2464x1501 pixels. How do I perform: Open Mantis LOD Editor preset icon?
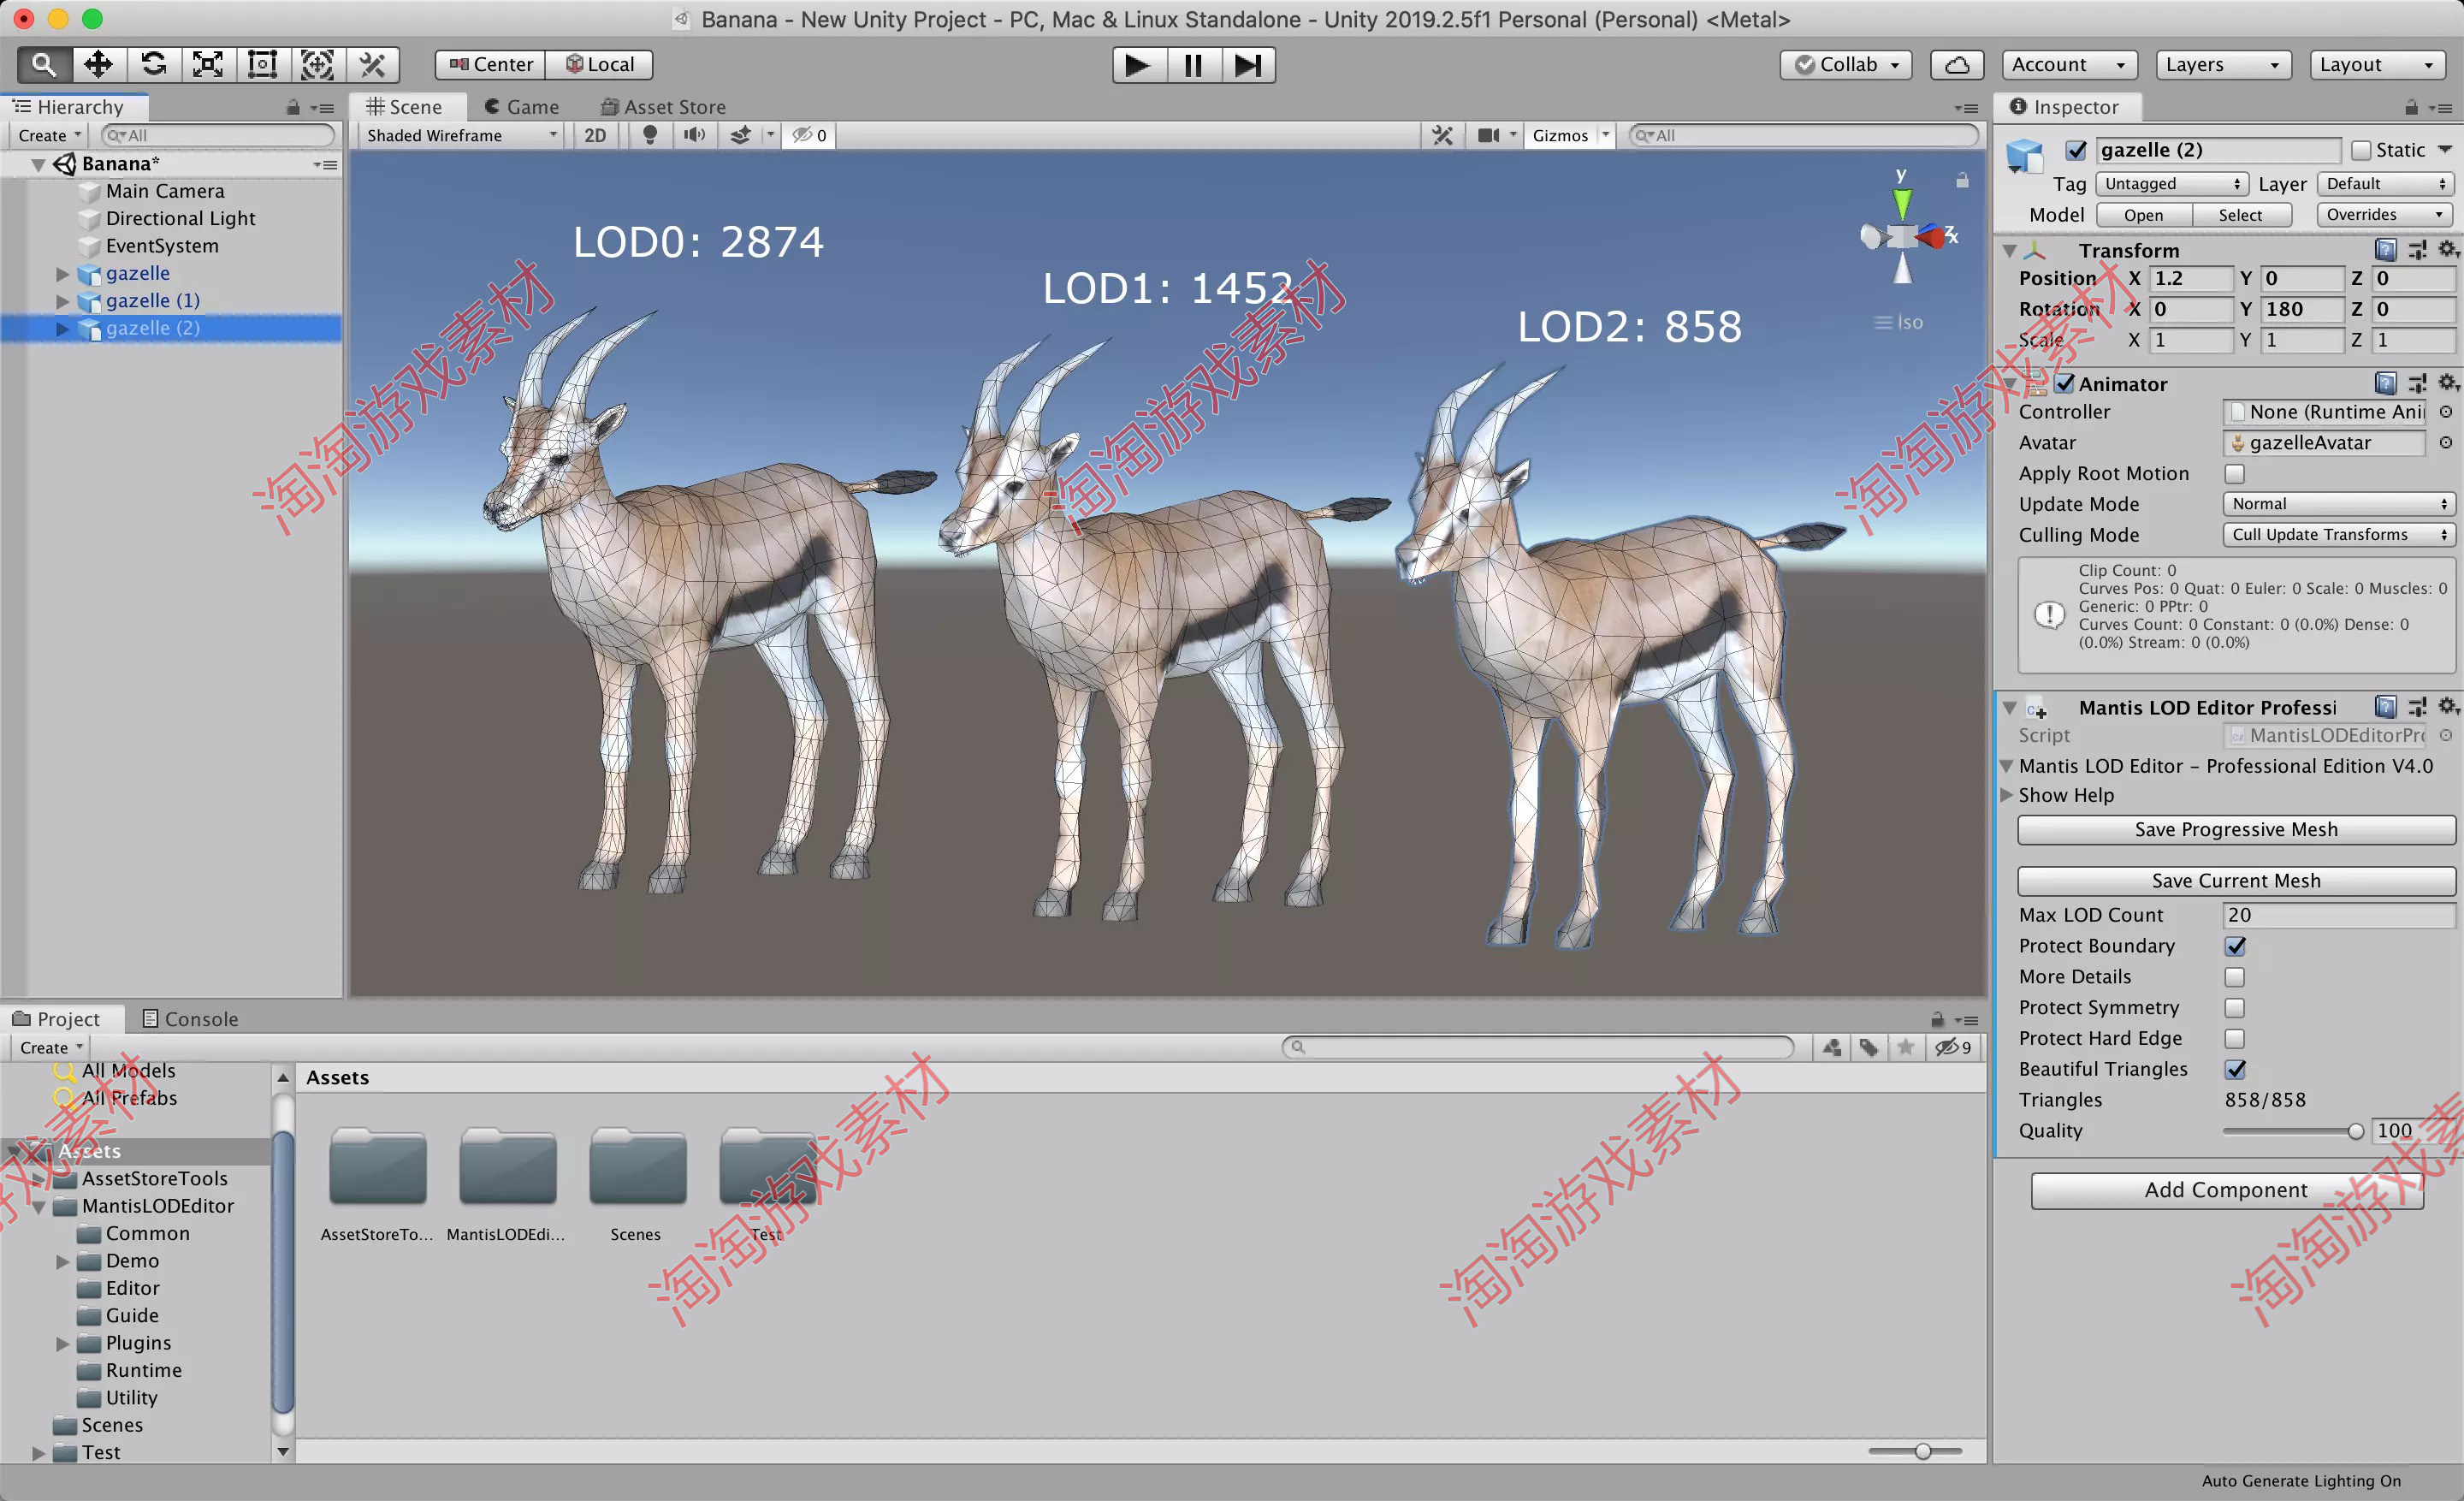[2418, 707]
